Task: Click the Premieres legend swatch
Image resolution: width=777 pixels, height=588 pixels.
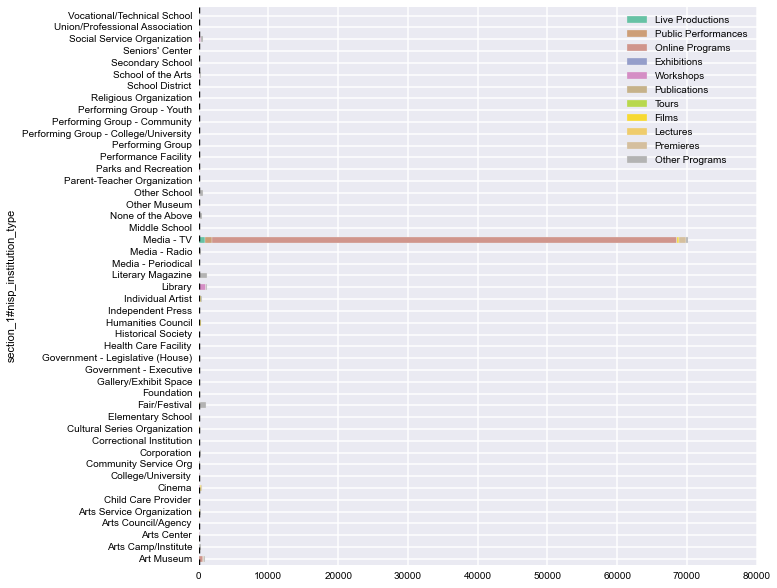Action: coord(637,146)
